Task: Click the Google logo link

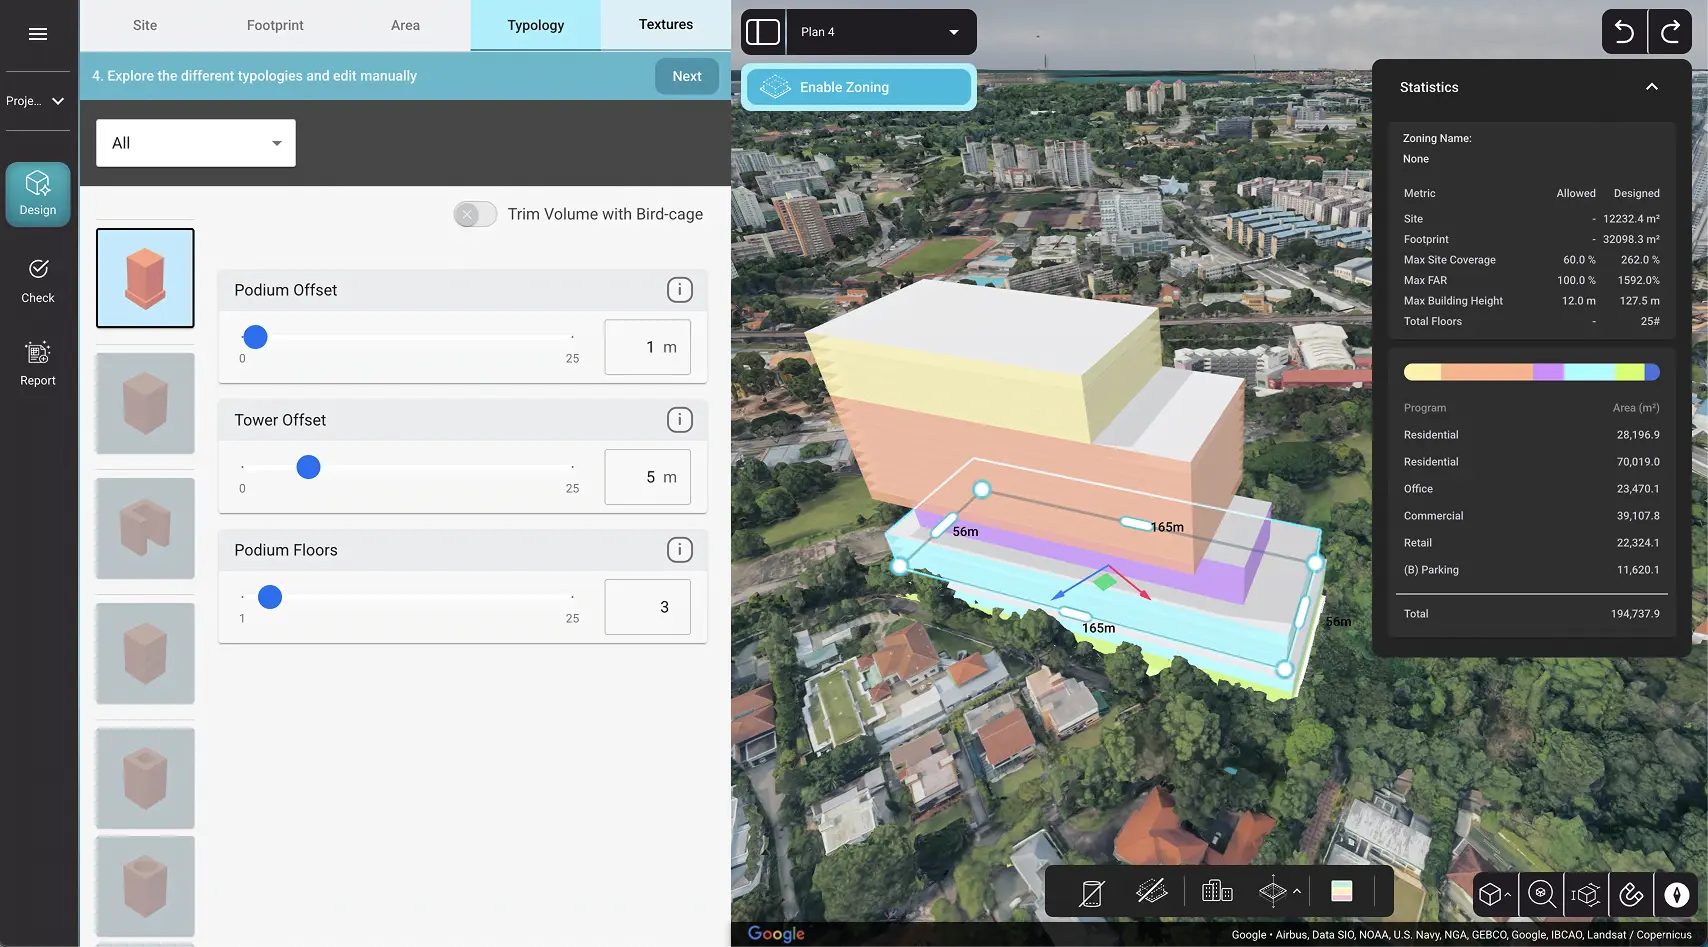Action: tap(776, 933)
